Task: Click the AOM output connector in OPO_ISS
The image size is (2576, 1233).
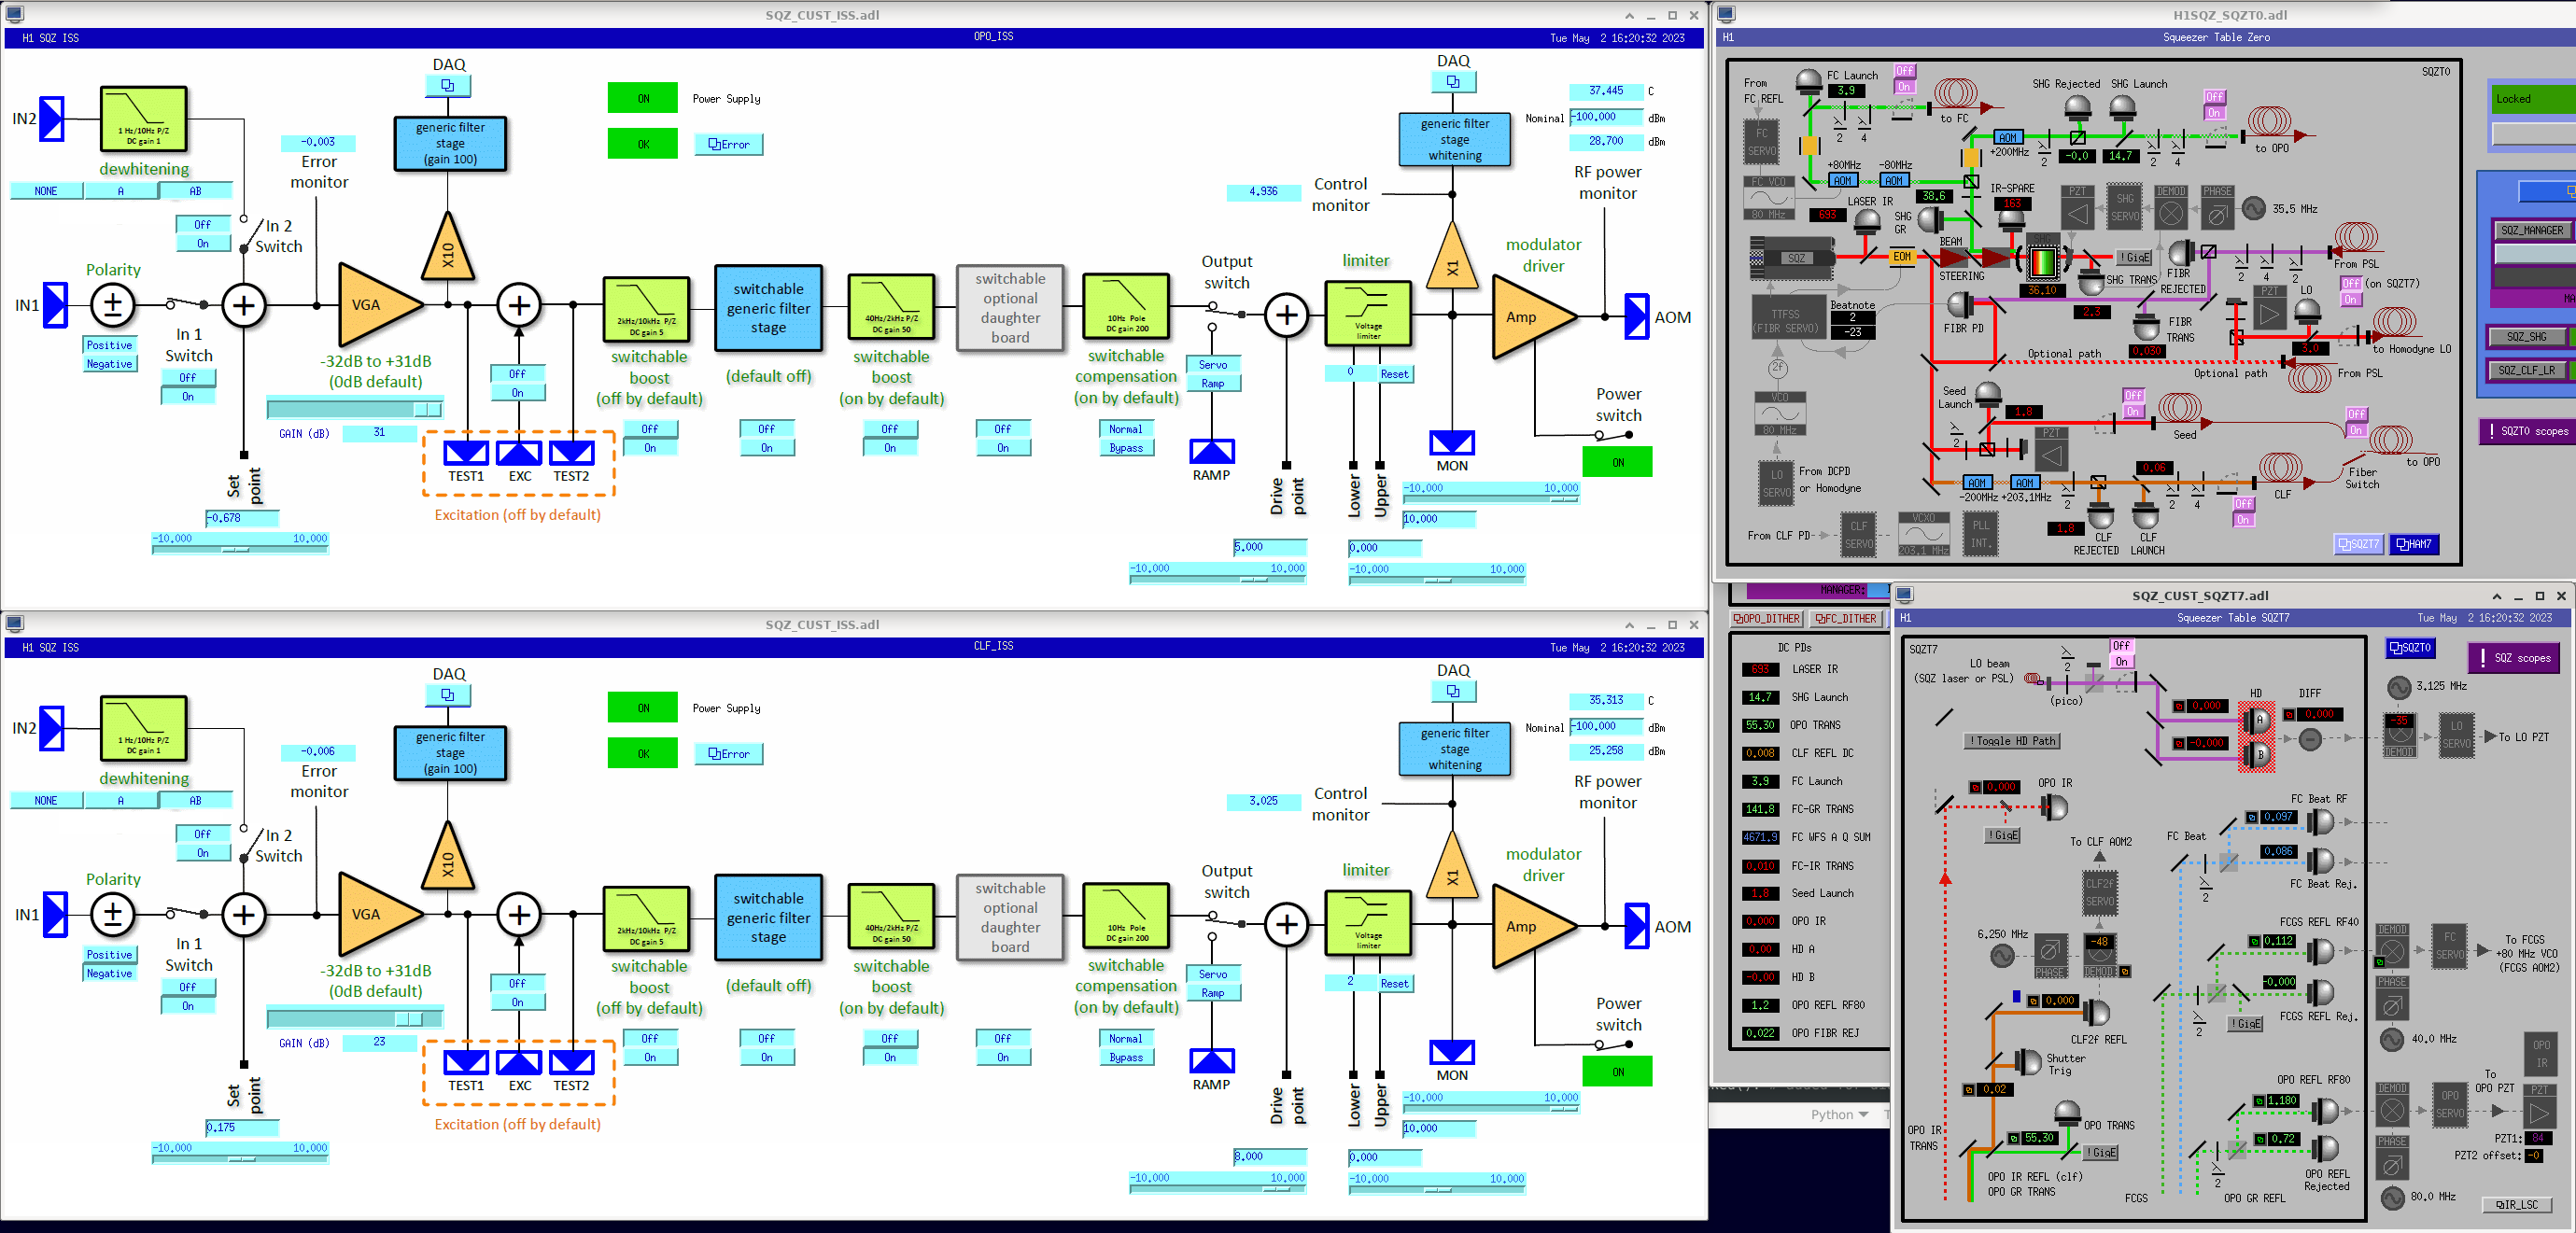Action: click(x=1637, y=317)
